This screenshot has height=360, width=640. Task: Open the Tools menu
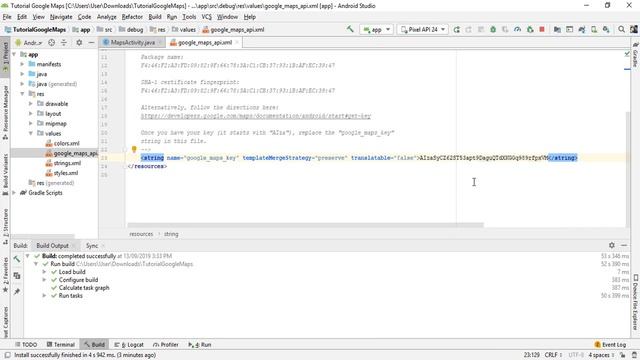point(189,17)
